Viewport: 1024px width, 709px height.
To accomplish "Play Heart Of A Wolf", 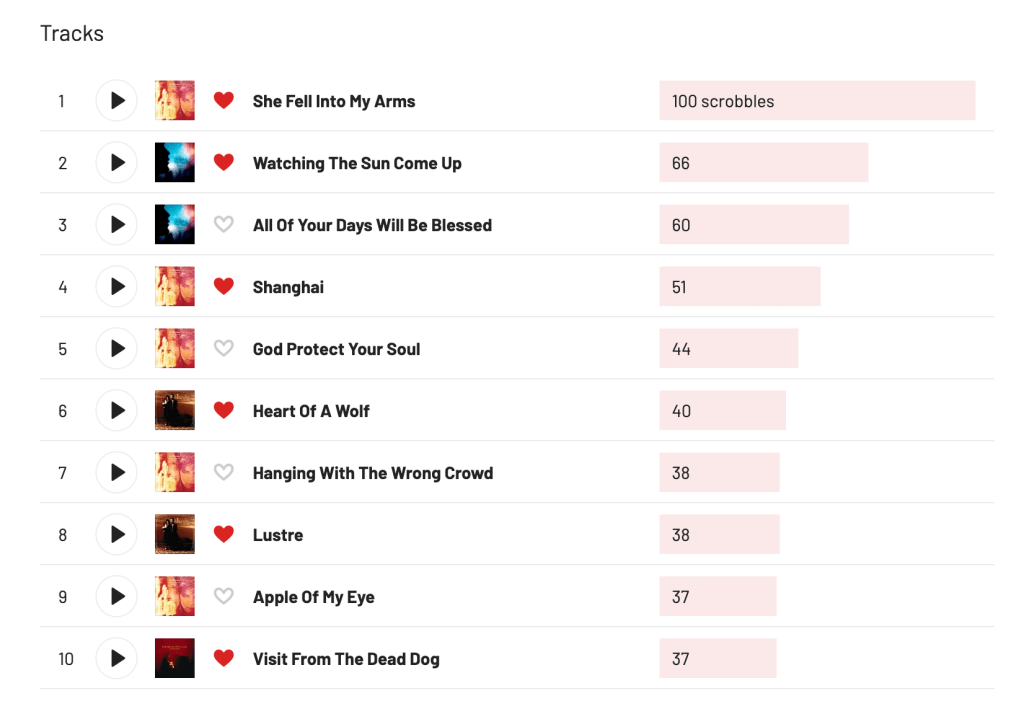I will click(x=117, y=411).
